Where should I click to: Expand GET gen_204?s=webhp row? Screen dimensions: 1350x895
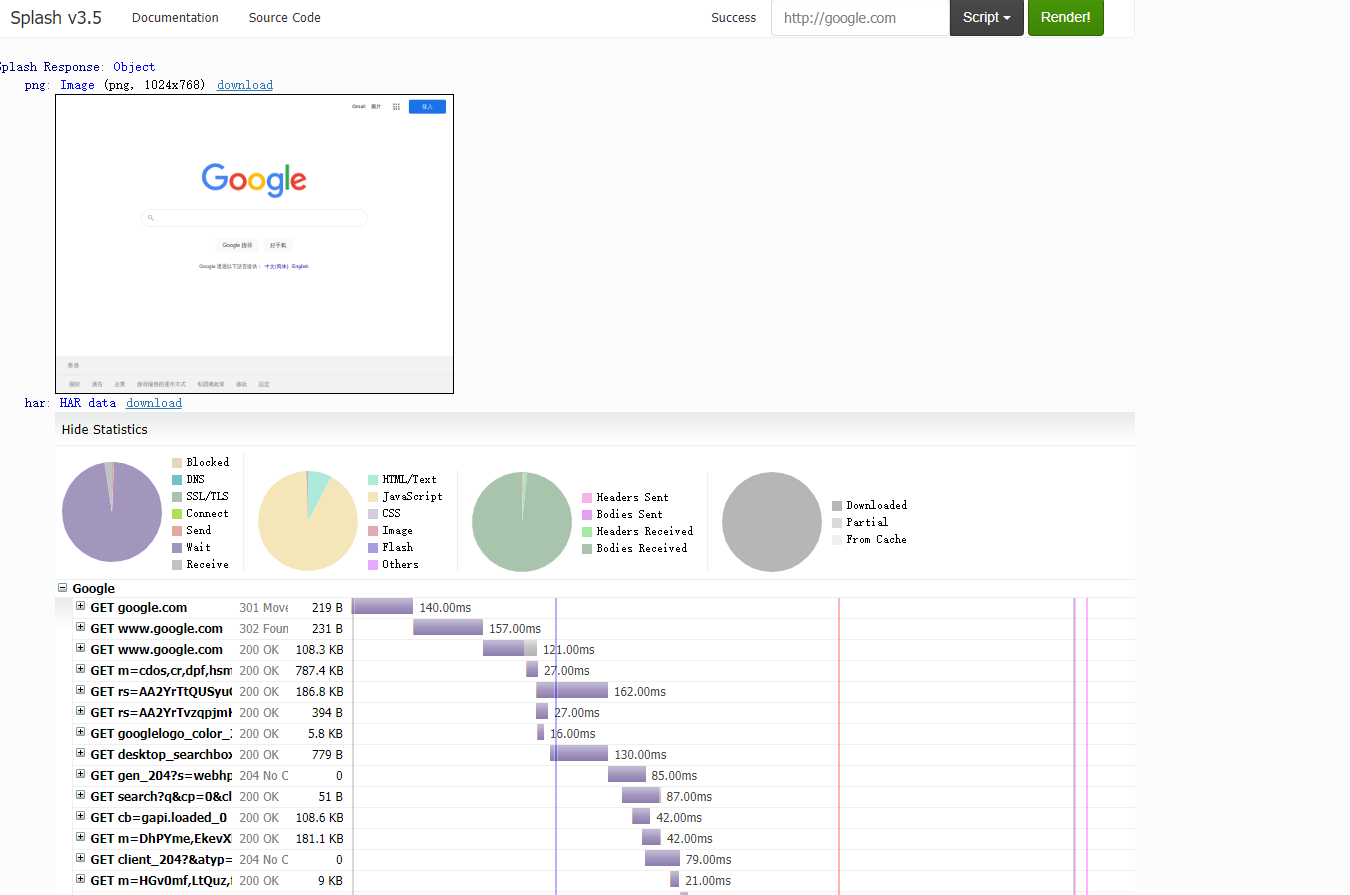tap(81, 775)
